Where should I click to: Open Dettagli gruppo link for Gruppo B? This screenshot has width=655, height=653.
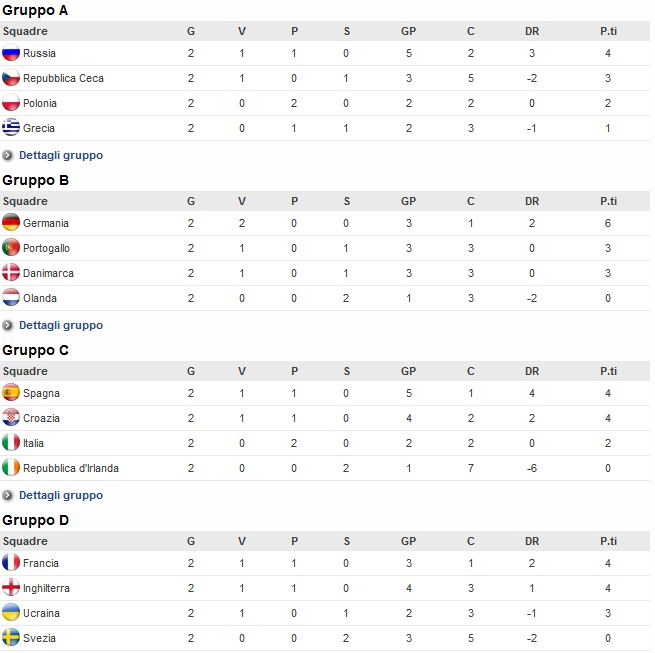pos(61,325)
